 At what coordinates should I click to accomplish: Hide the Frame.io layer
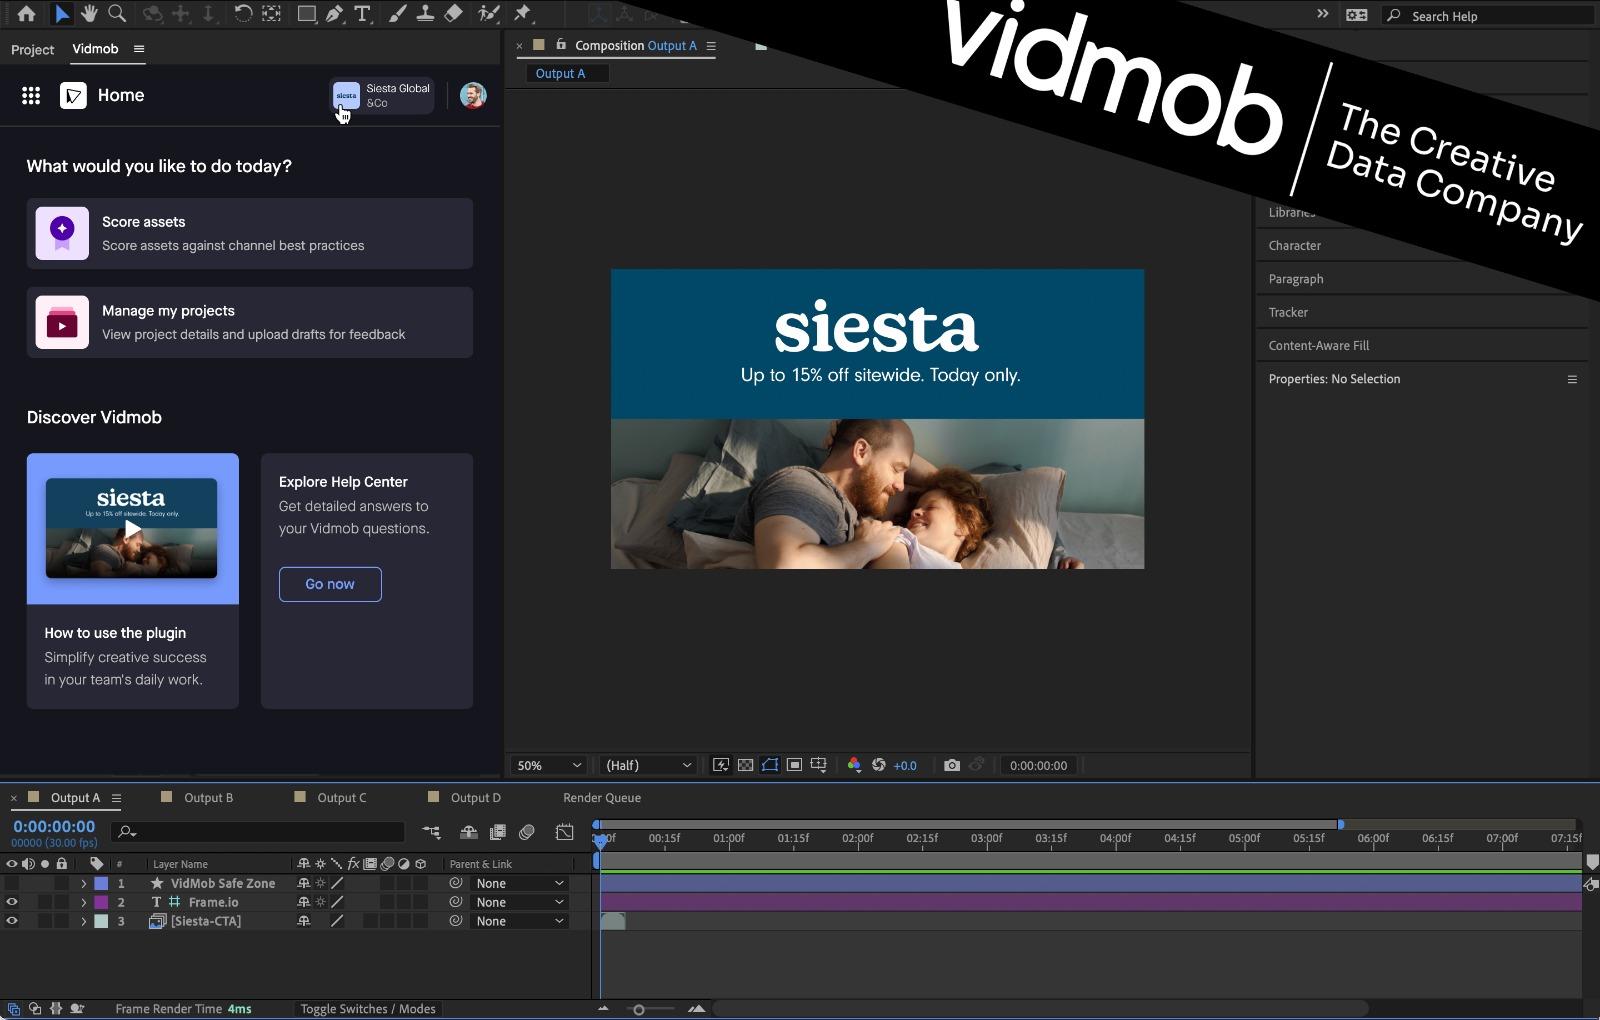(x=12, y=902)
